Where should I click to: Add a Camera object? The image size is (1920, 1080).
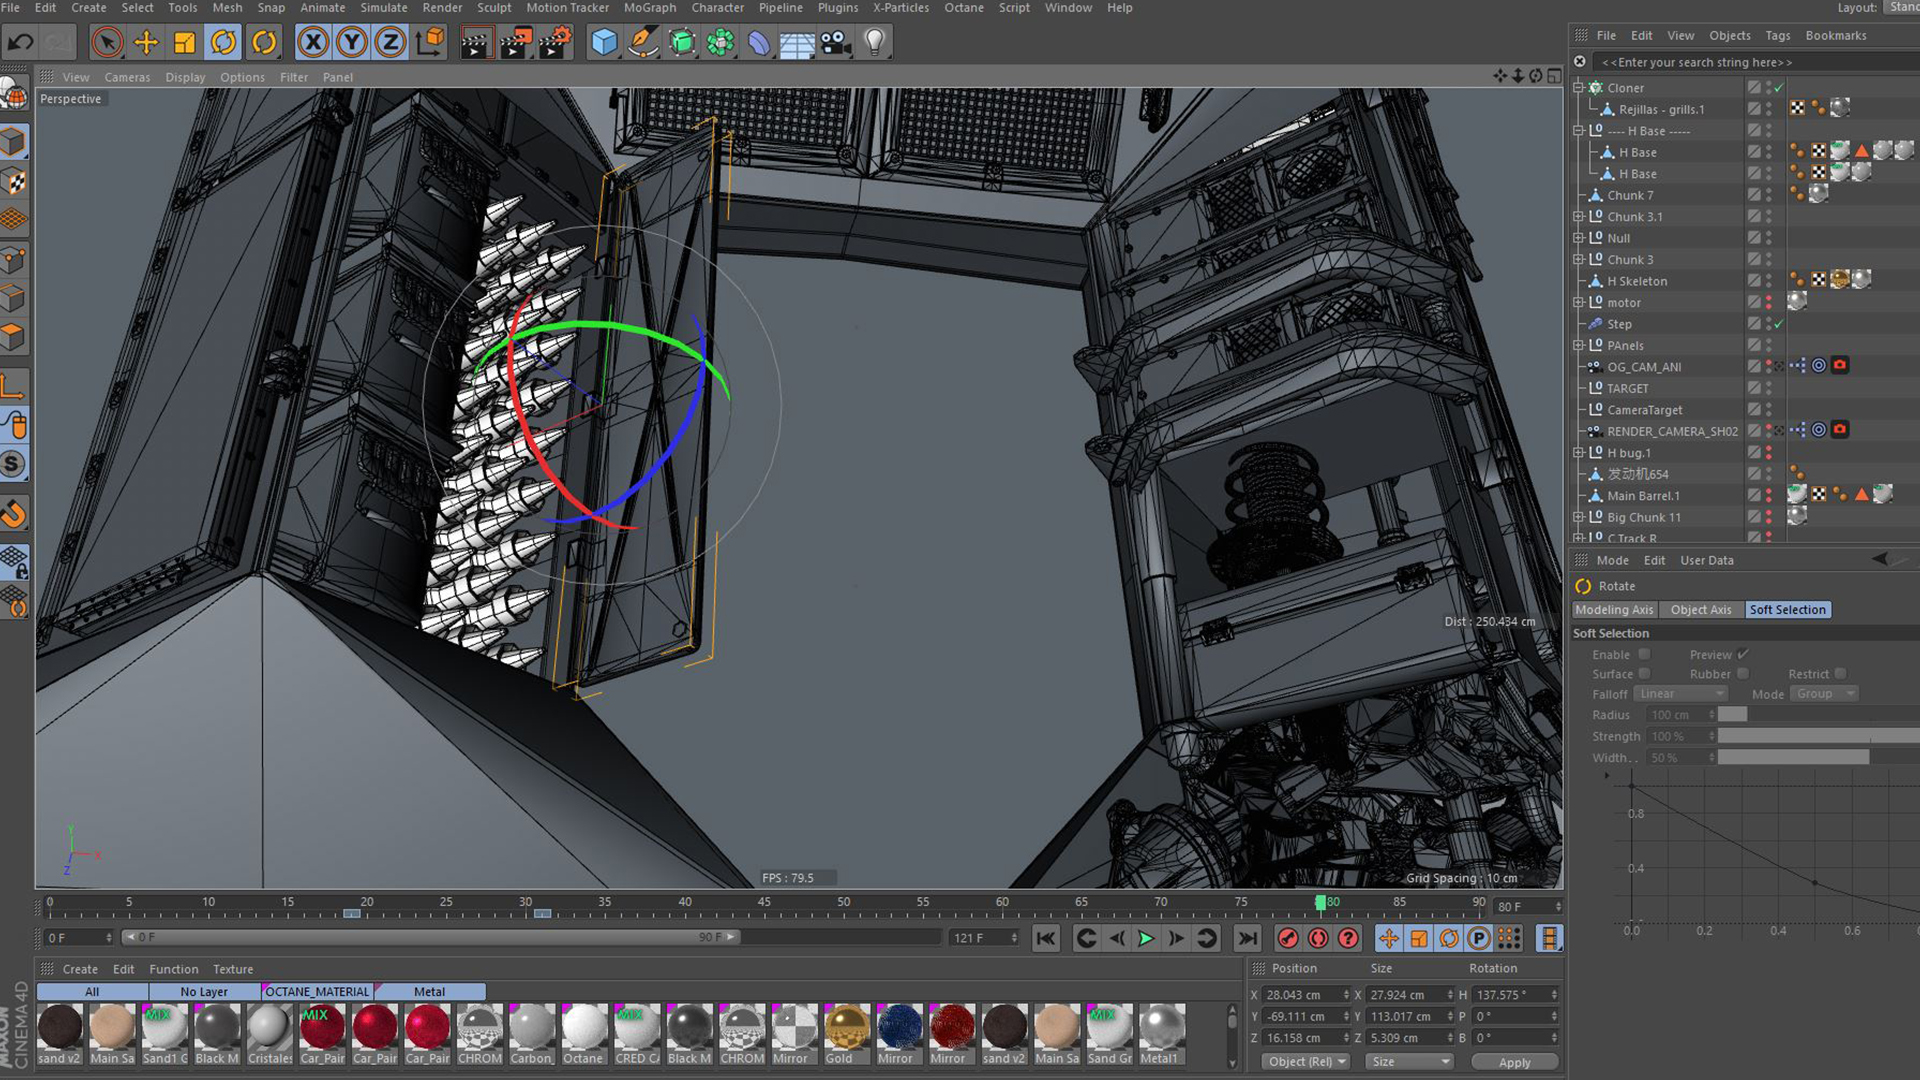836,42
